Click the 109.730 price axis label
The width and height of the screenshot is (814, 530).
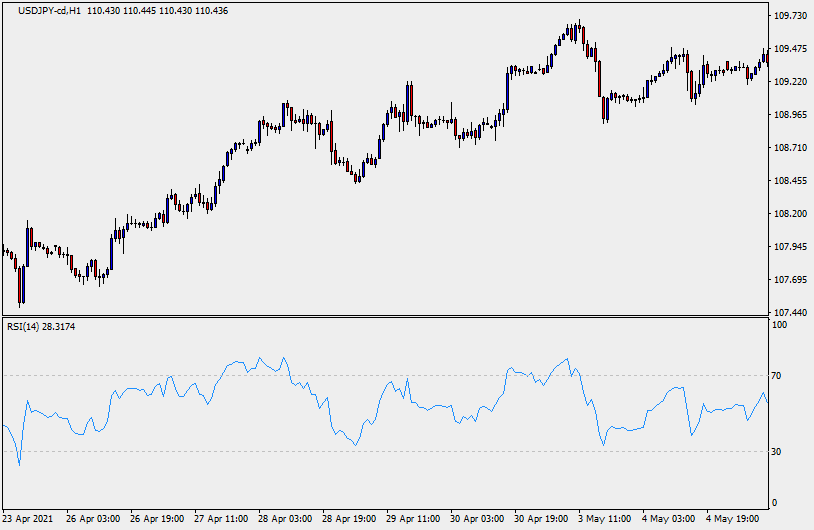click(x=790, y=16)
